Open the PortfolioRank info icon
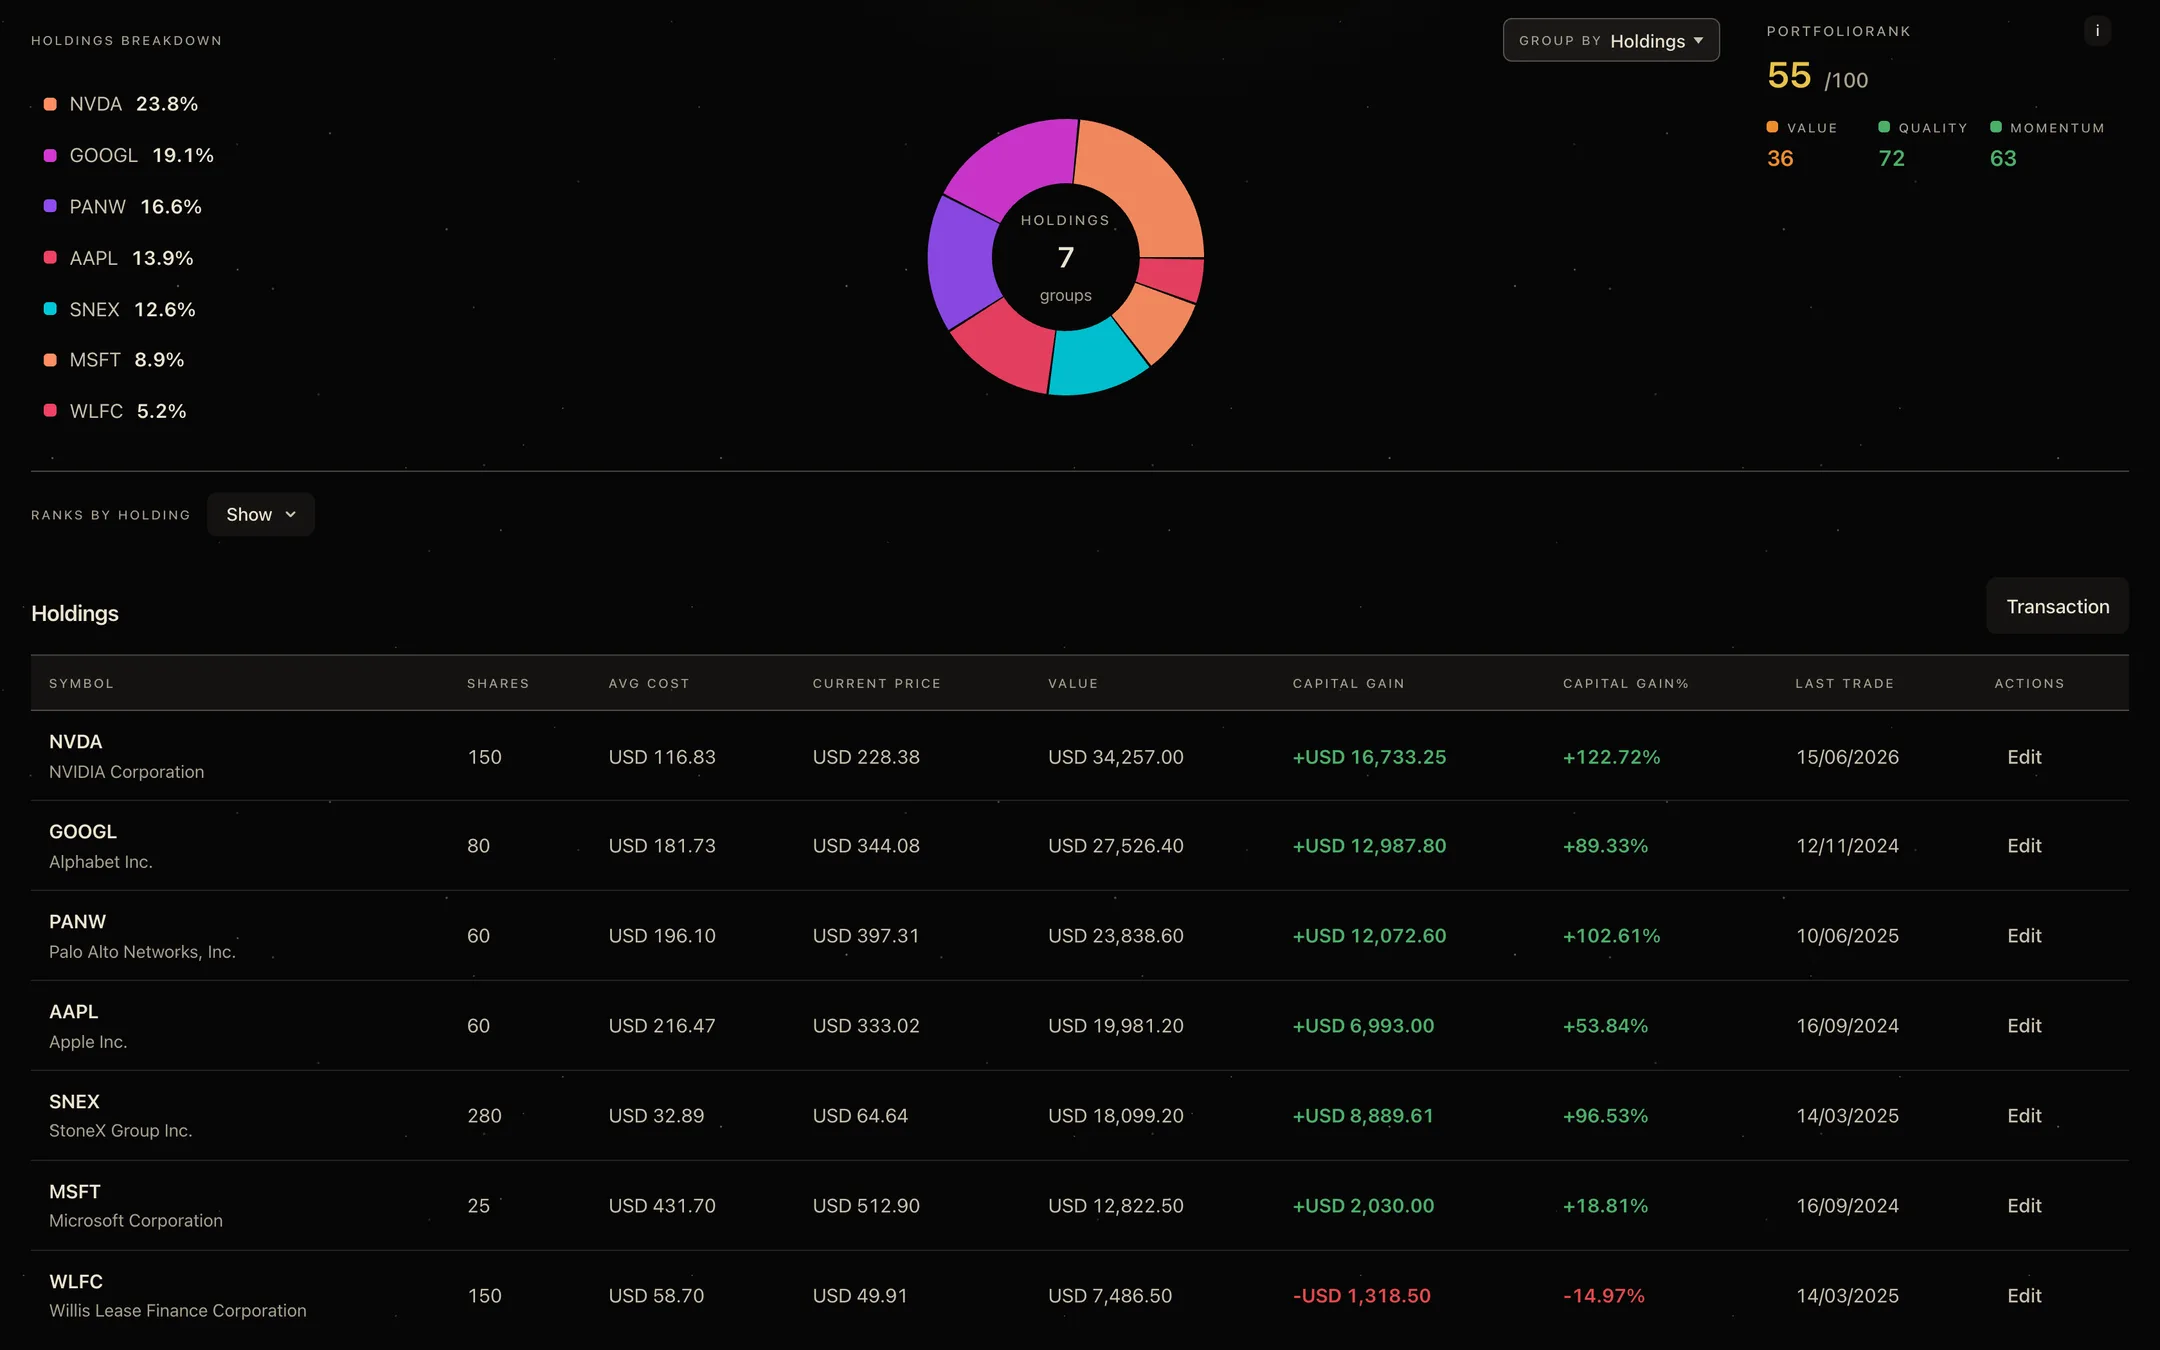The height and width of the screenshot is (1350, 2160). [2097, 31]
